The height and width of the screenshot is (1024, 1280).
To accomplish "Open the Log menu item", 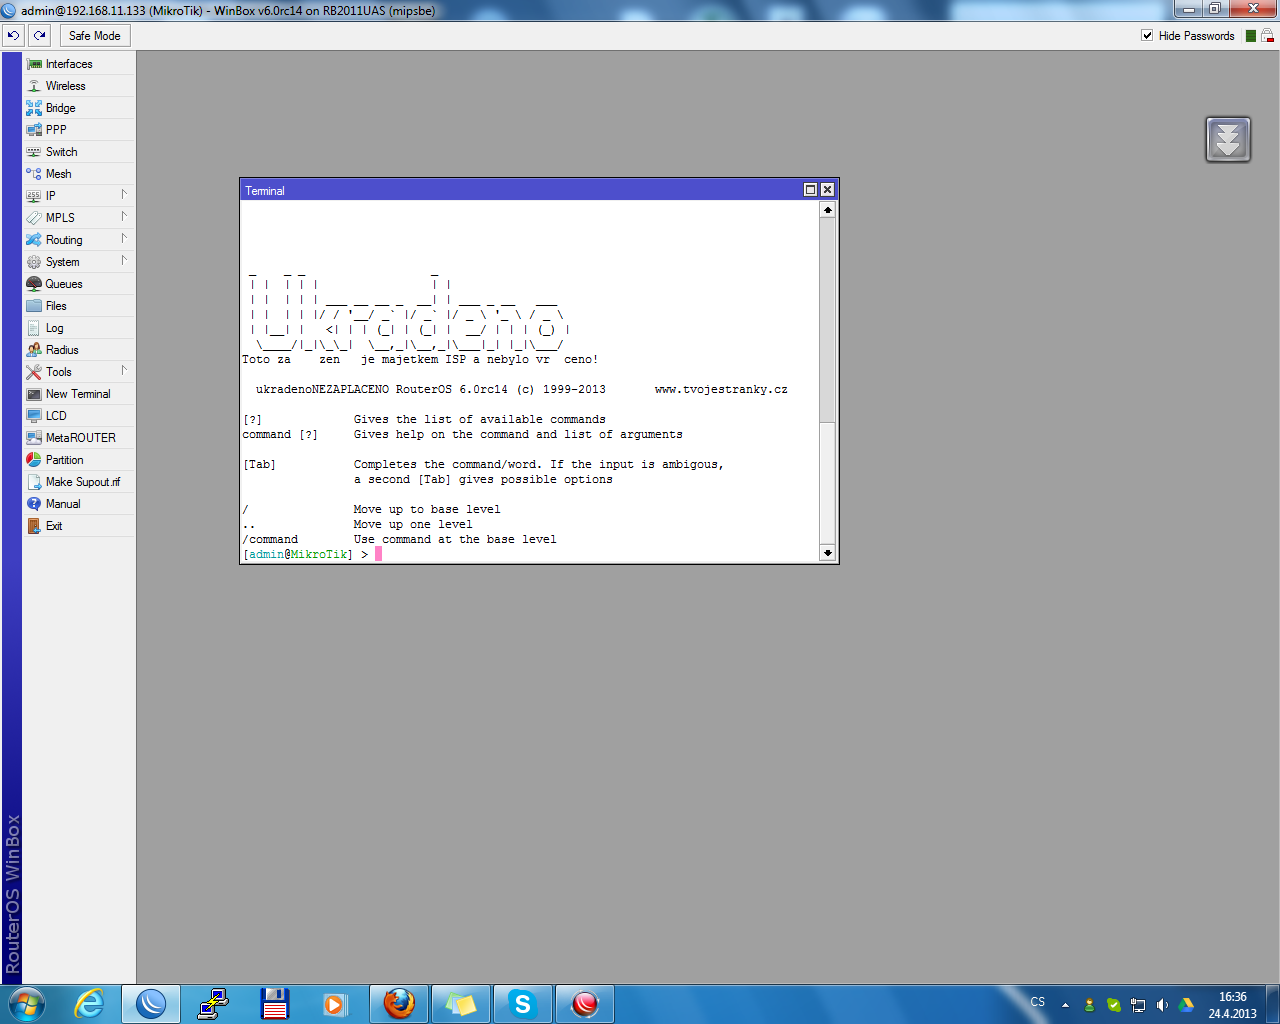I will tap(78, 328).
